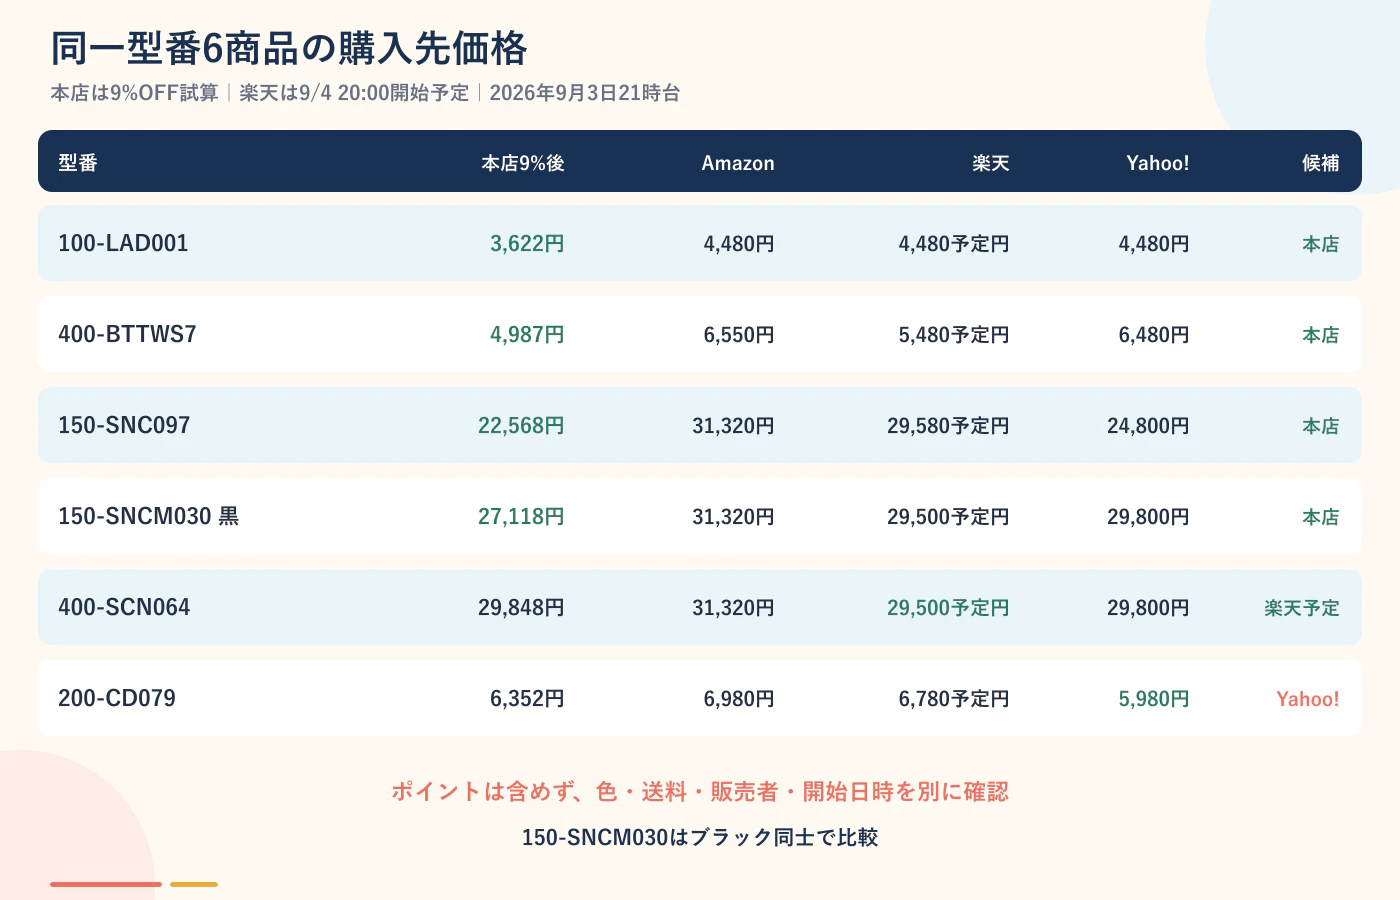Click the red Yahoo! candidate label

(1308, 699)
